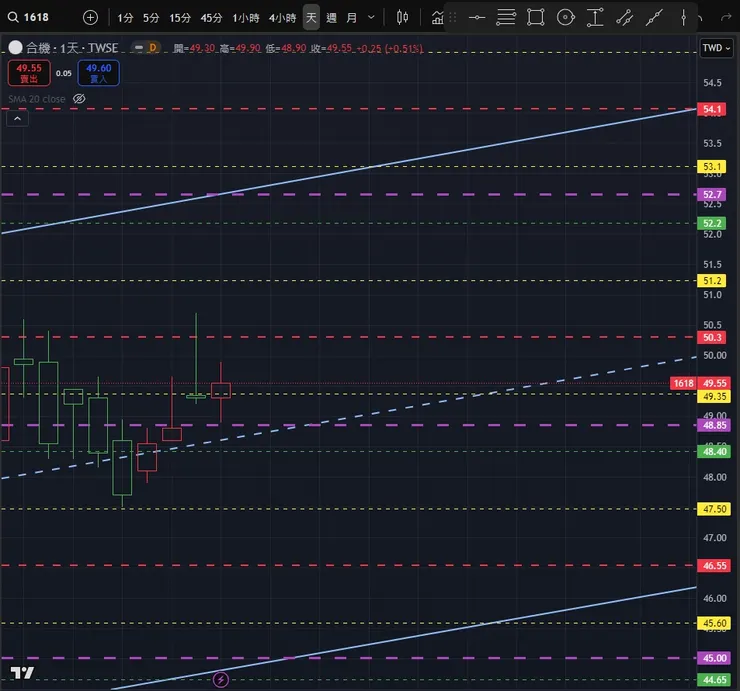The image size is (740, 691).
Task: Collapse the indicator legend with chevron
Action: tap(17, 119)
